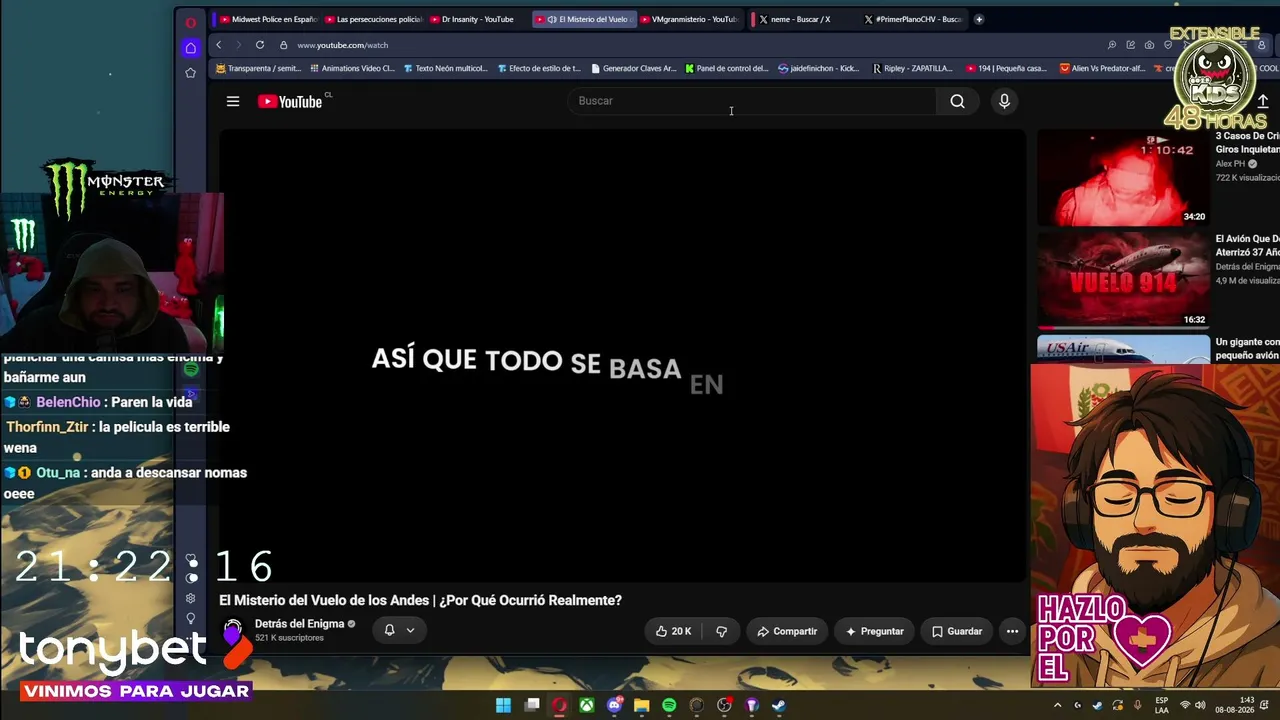Open the Detrás del Enigma channel name

(x=299, y=624)
